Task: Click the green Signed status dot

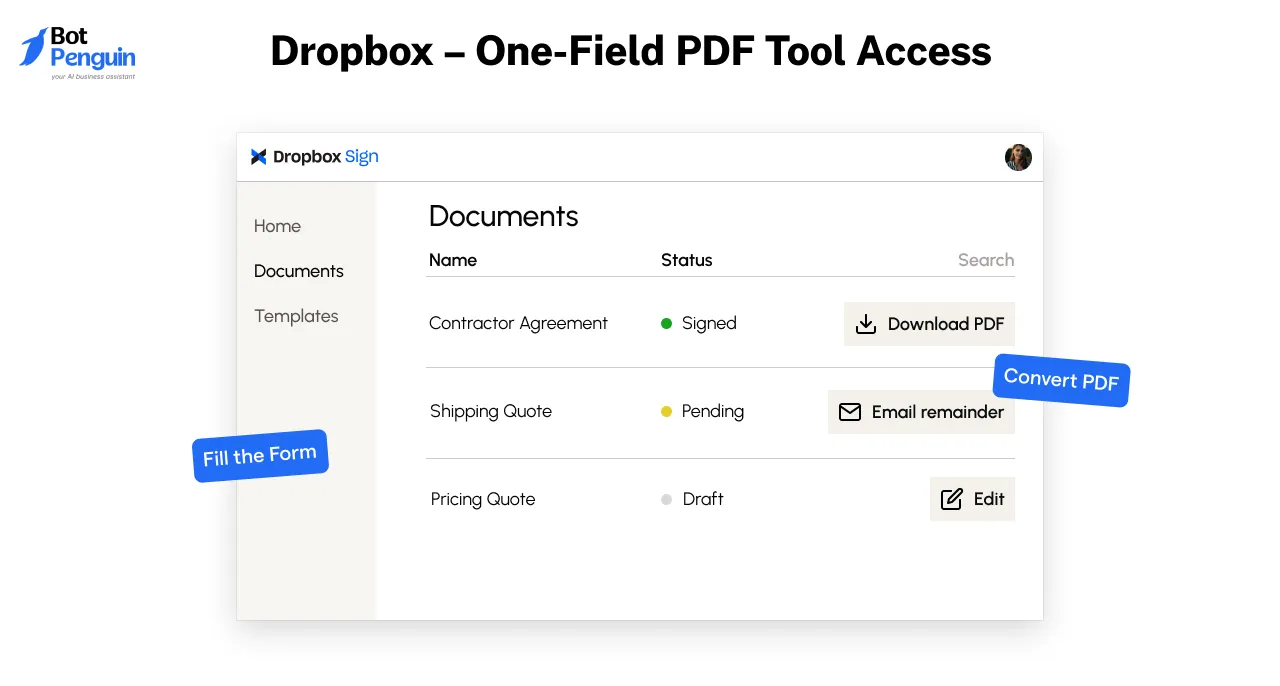Action: click(665, 323)
